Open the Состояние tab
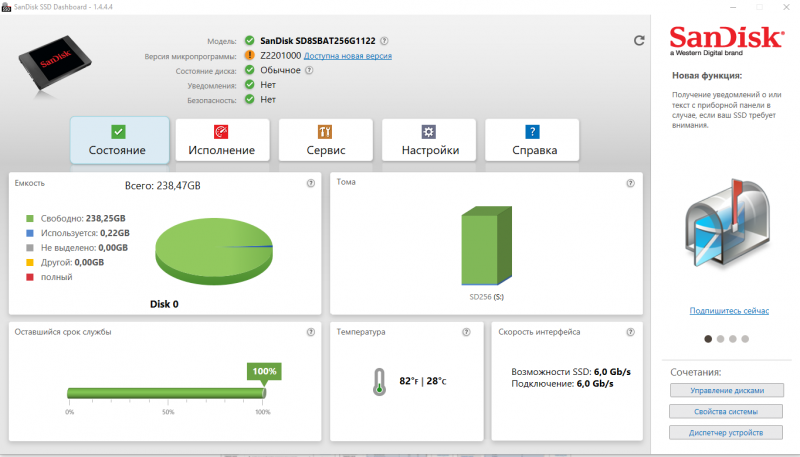This screenshot has width=800, height=457. [119, 140]
